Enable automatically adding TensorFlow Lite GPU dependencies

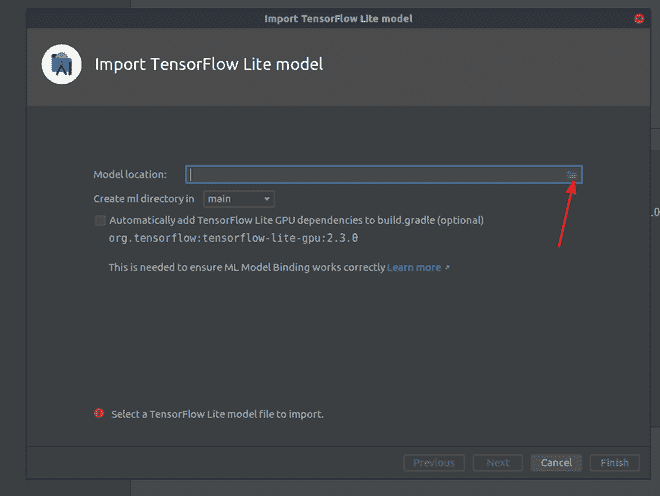pos(100,220)
